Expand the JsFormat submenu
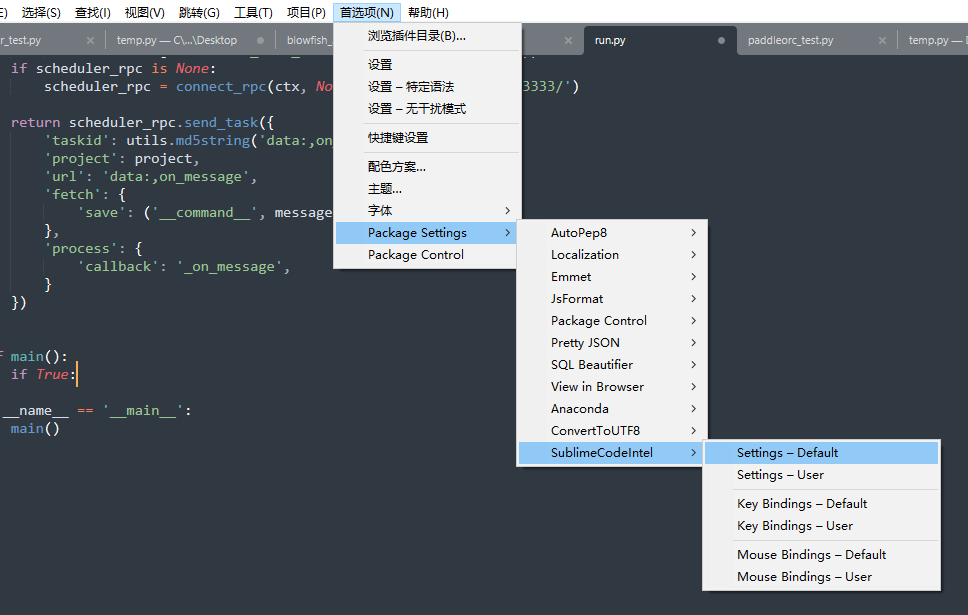The height and width of the screenshot is (615, 968). 612,299
